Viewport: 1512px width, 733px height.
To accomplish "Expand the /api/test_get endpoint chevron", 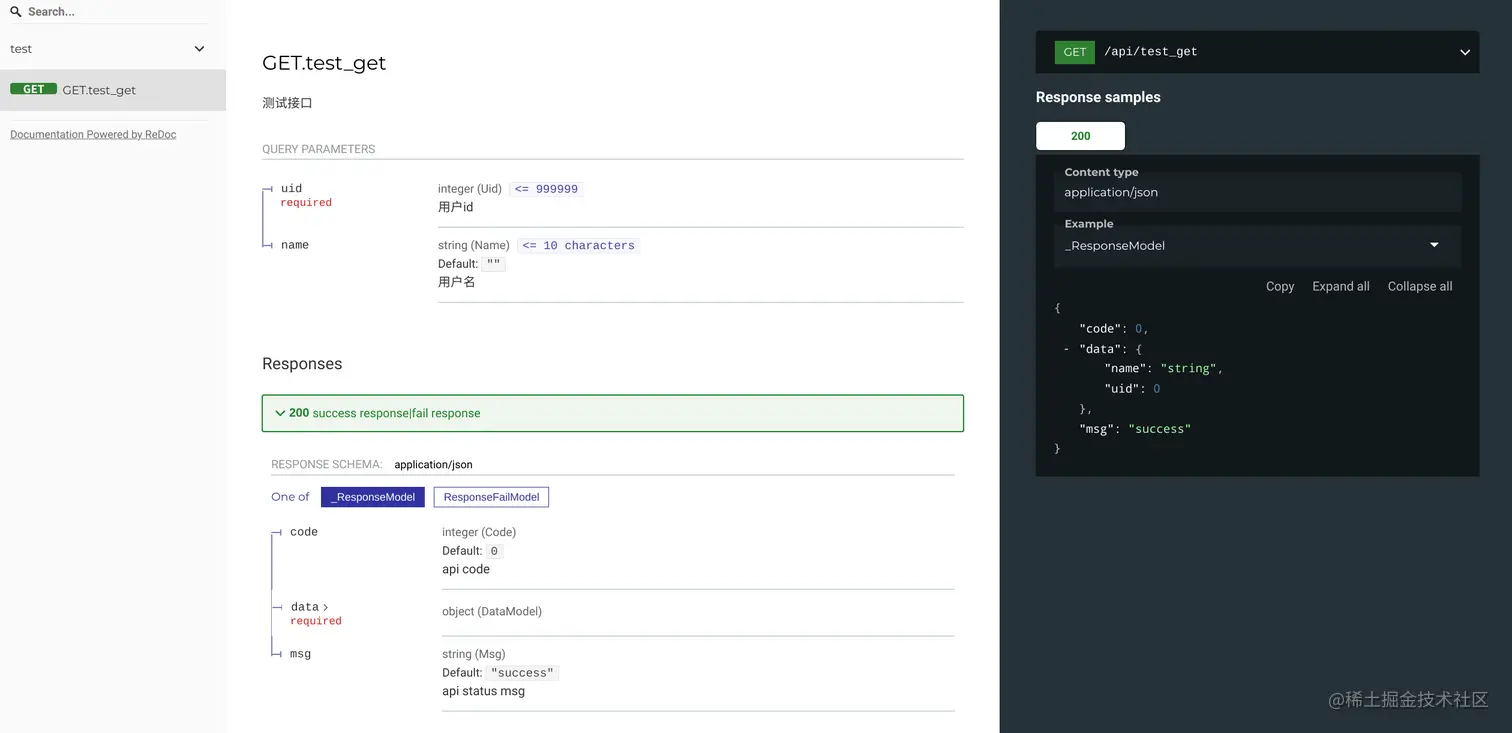I will click(1465, 52).
